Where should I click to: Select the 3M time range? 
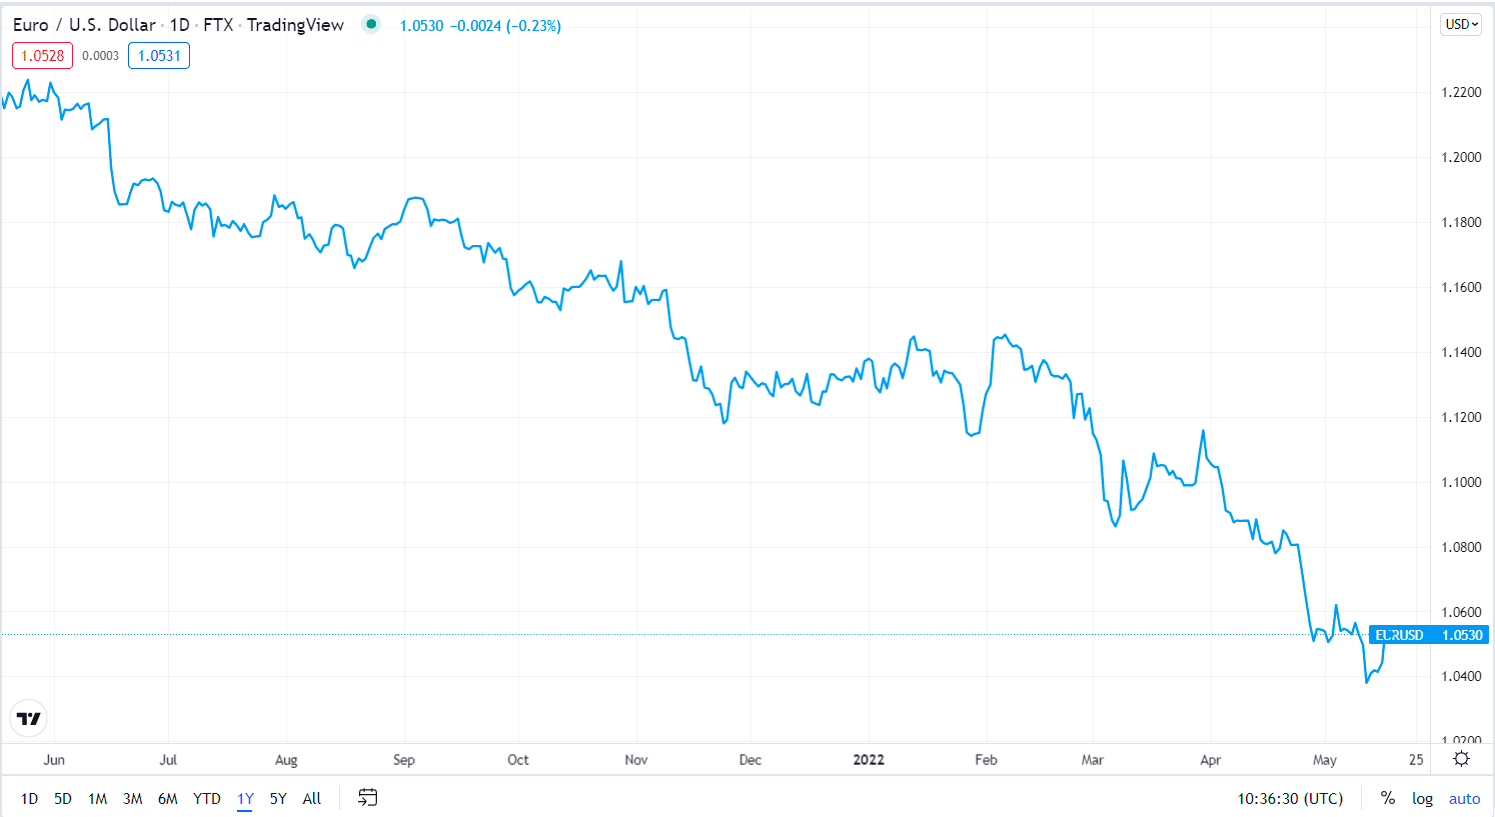coord(132,798)
